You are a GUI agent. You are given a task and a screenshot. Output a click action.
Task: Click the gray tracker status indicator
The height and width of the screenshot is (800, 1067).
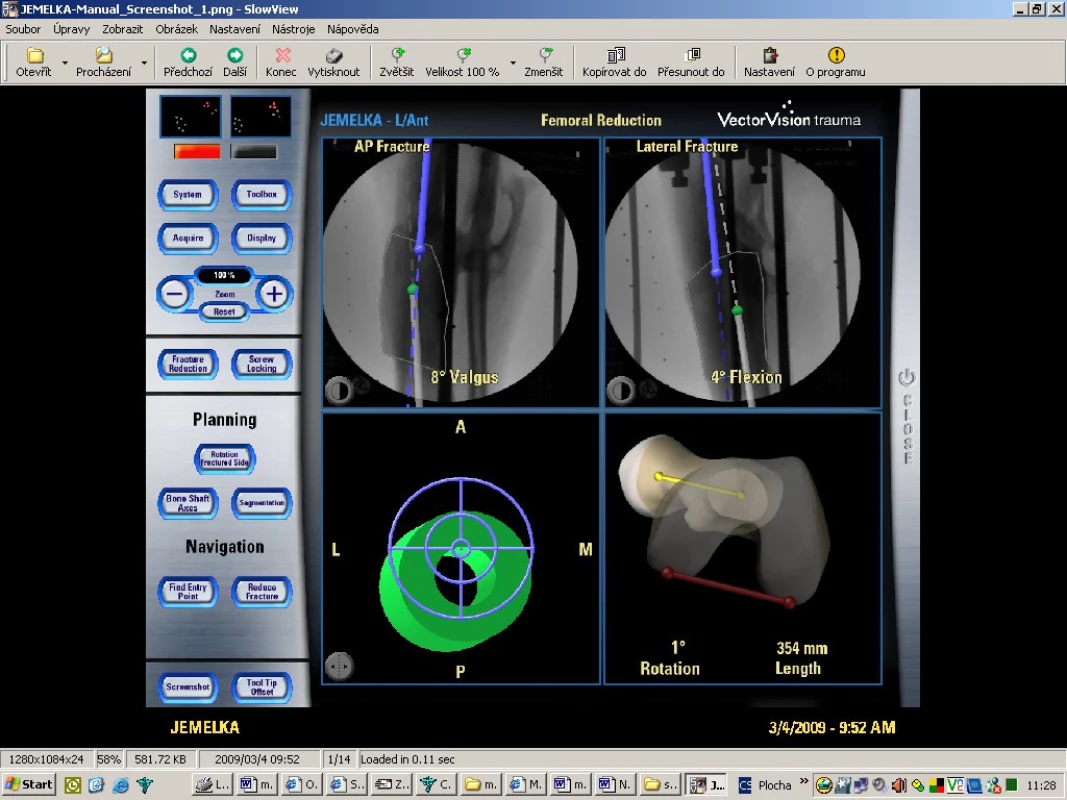pos(254,151)
